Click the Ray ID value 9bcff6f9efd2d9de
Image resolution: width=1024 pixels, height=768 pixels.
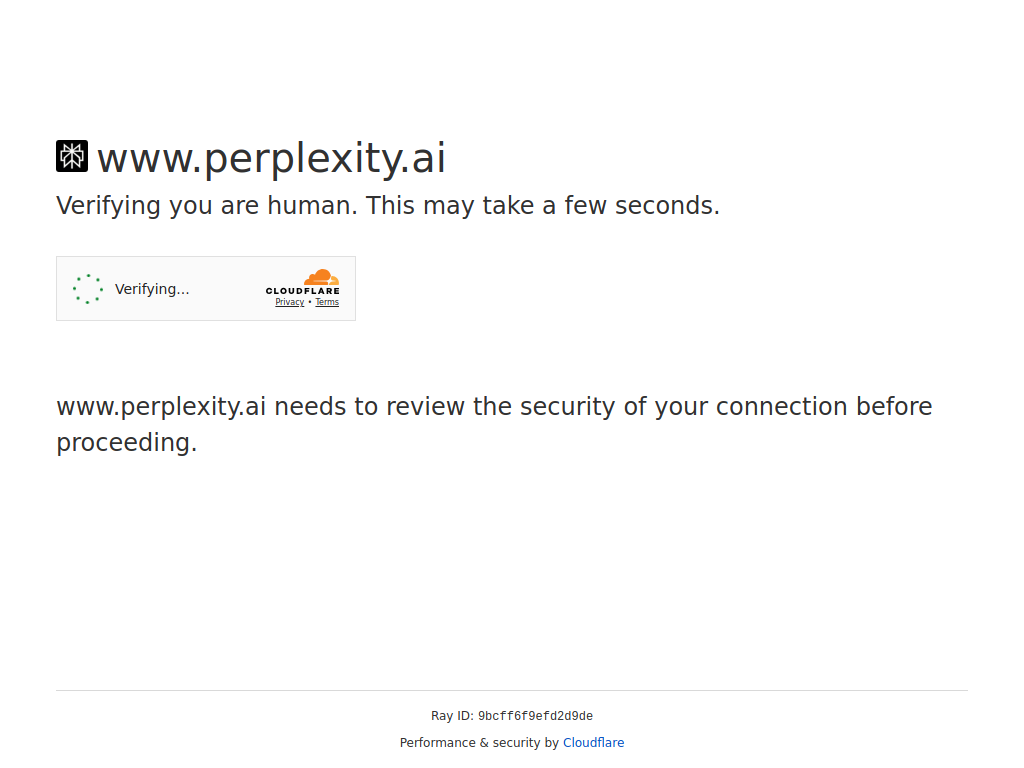535,716
